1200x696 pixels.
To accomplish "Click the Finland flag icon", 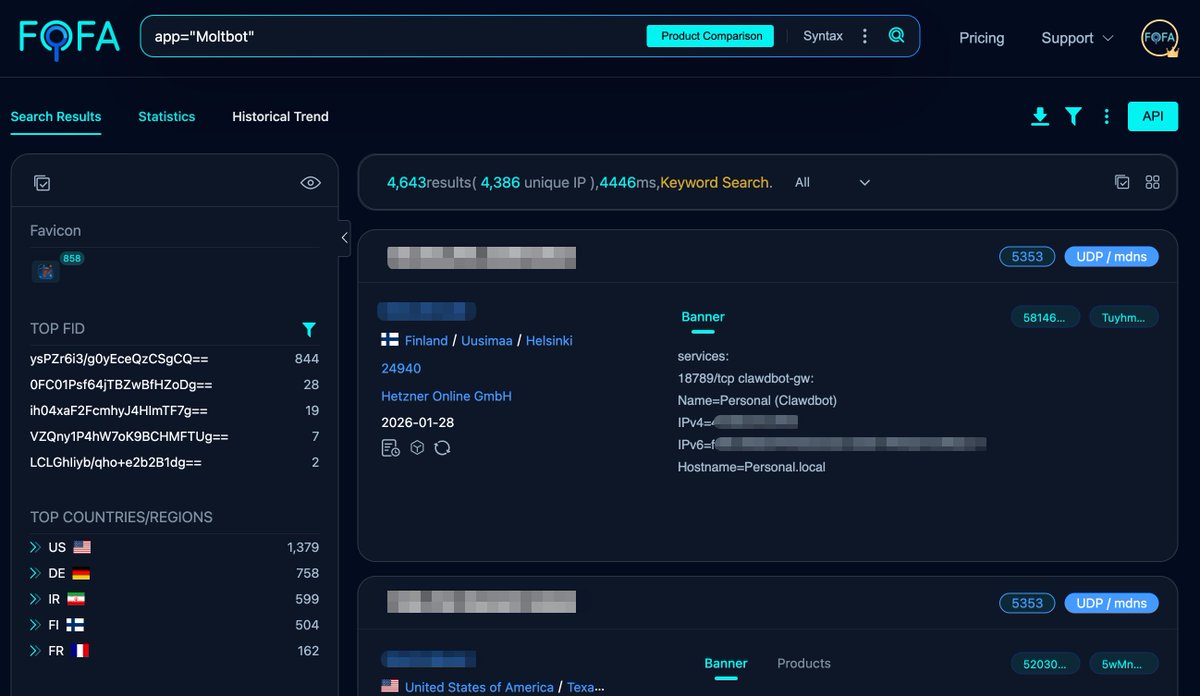I will tap(390, 340).
